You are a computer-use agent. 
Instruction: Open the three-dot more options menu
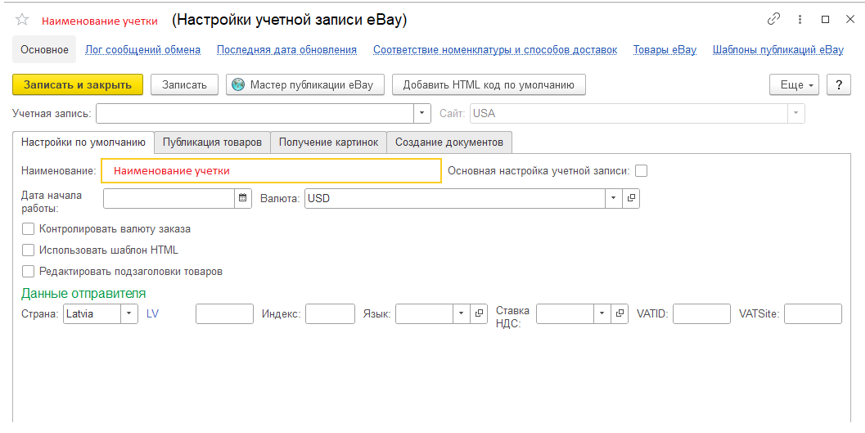pos(799,19)
